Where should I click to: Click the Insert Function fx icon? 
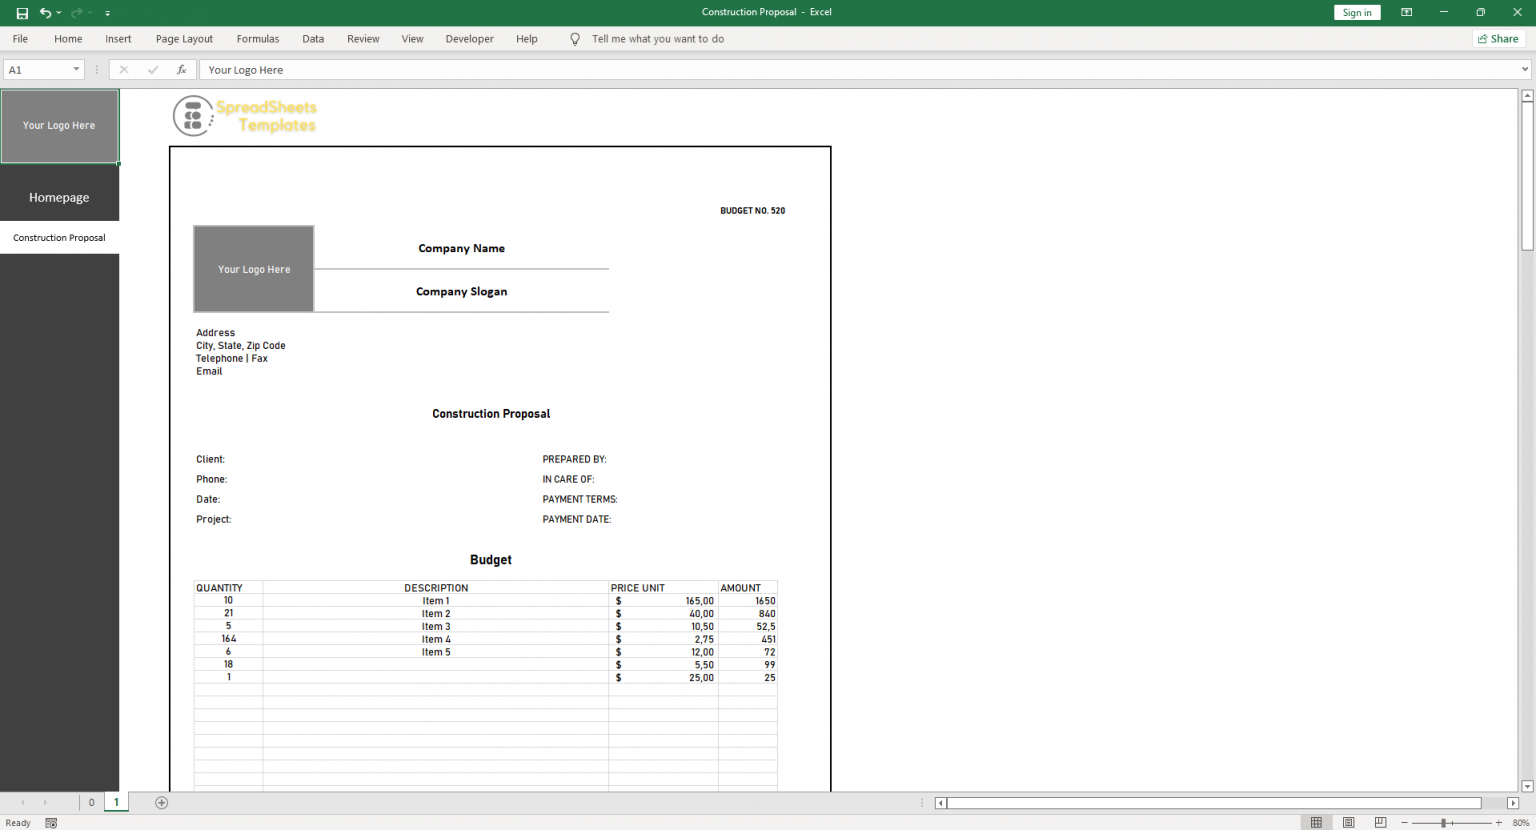point(181,69)
